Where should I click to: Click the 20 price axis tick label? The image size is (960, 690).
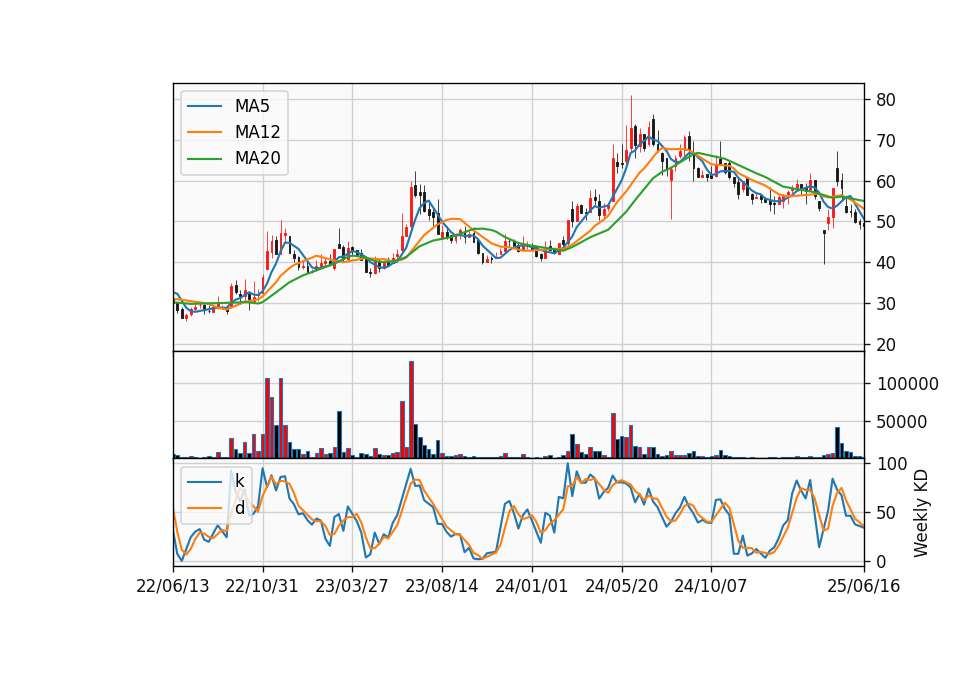pos(886,345)
